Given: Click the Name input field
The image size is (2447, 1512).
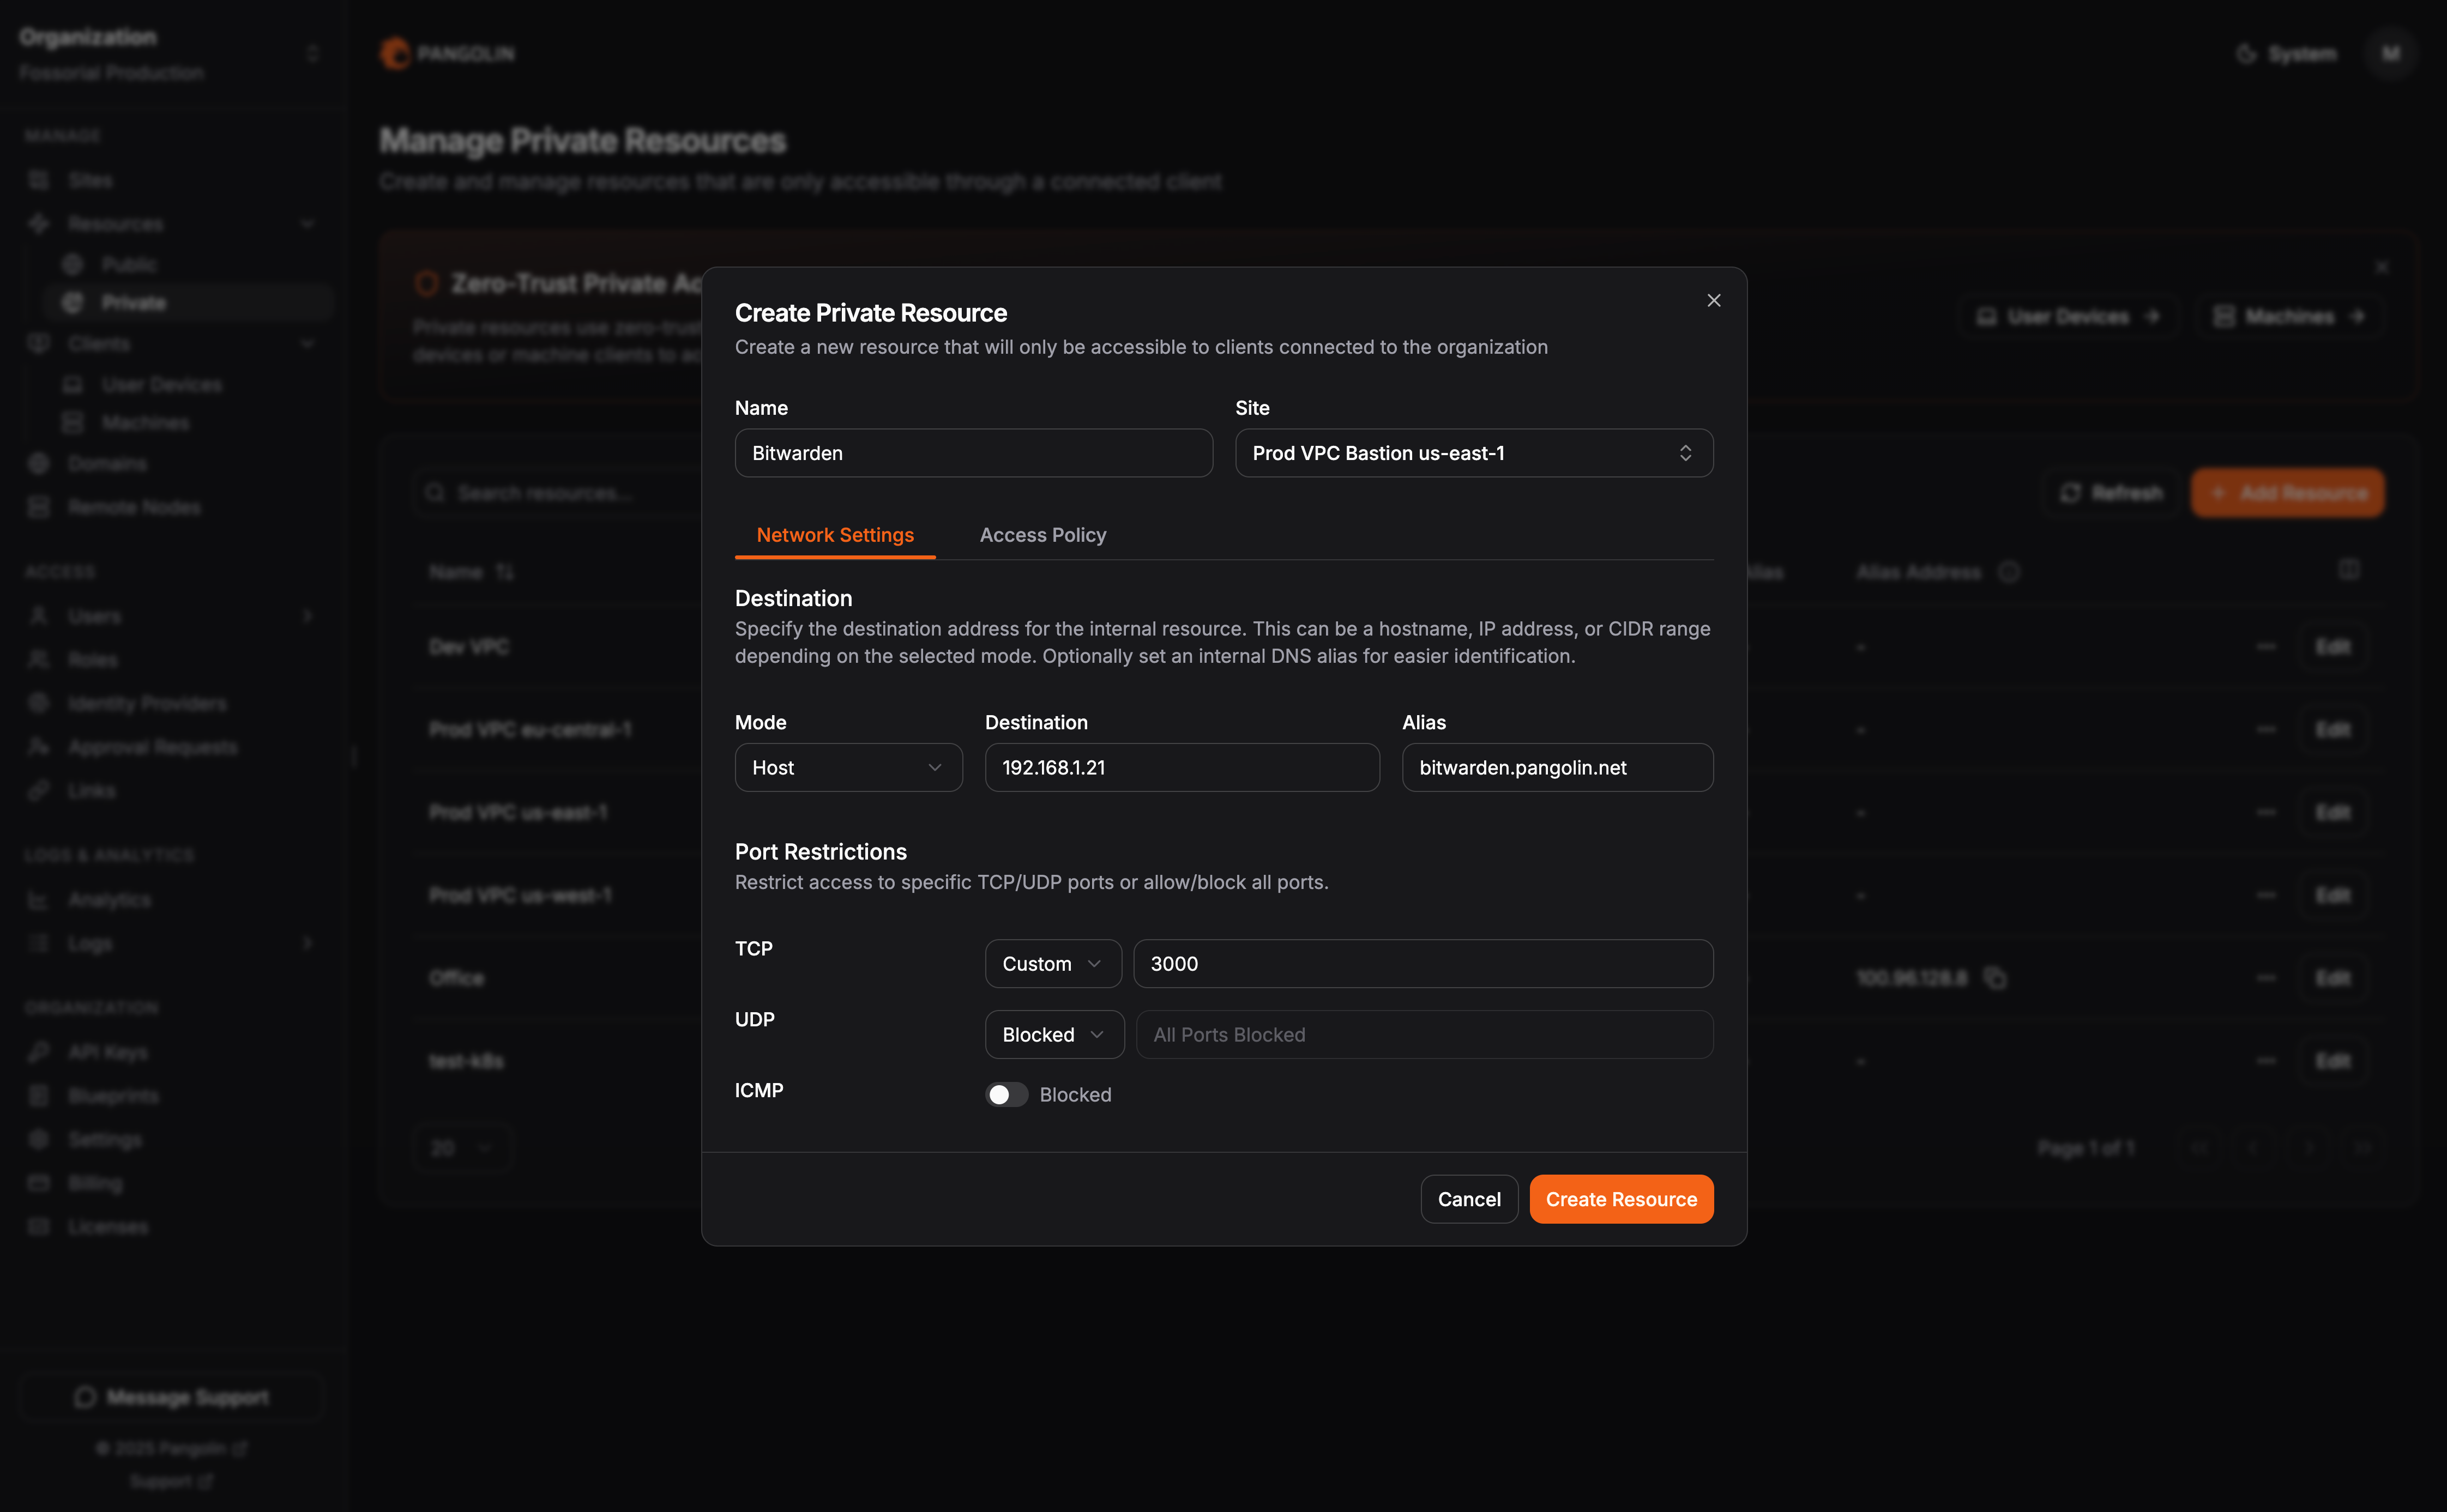Looking at the screenshot, I should [973, 453].
